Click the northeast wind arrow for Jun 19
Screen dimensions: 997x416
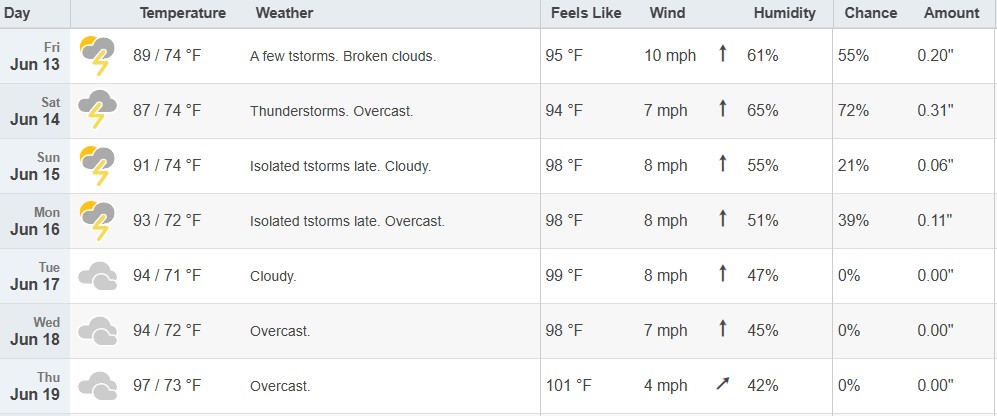pos(722,384)
